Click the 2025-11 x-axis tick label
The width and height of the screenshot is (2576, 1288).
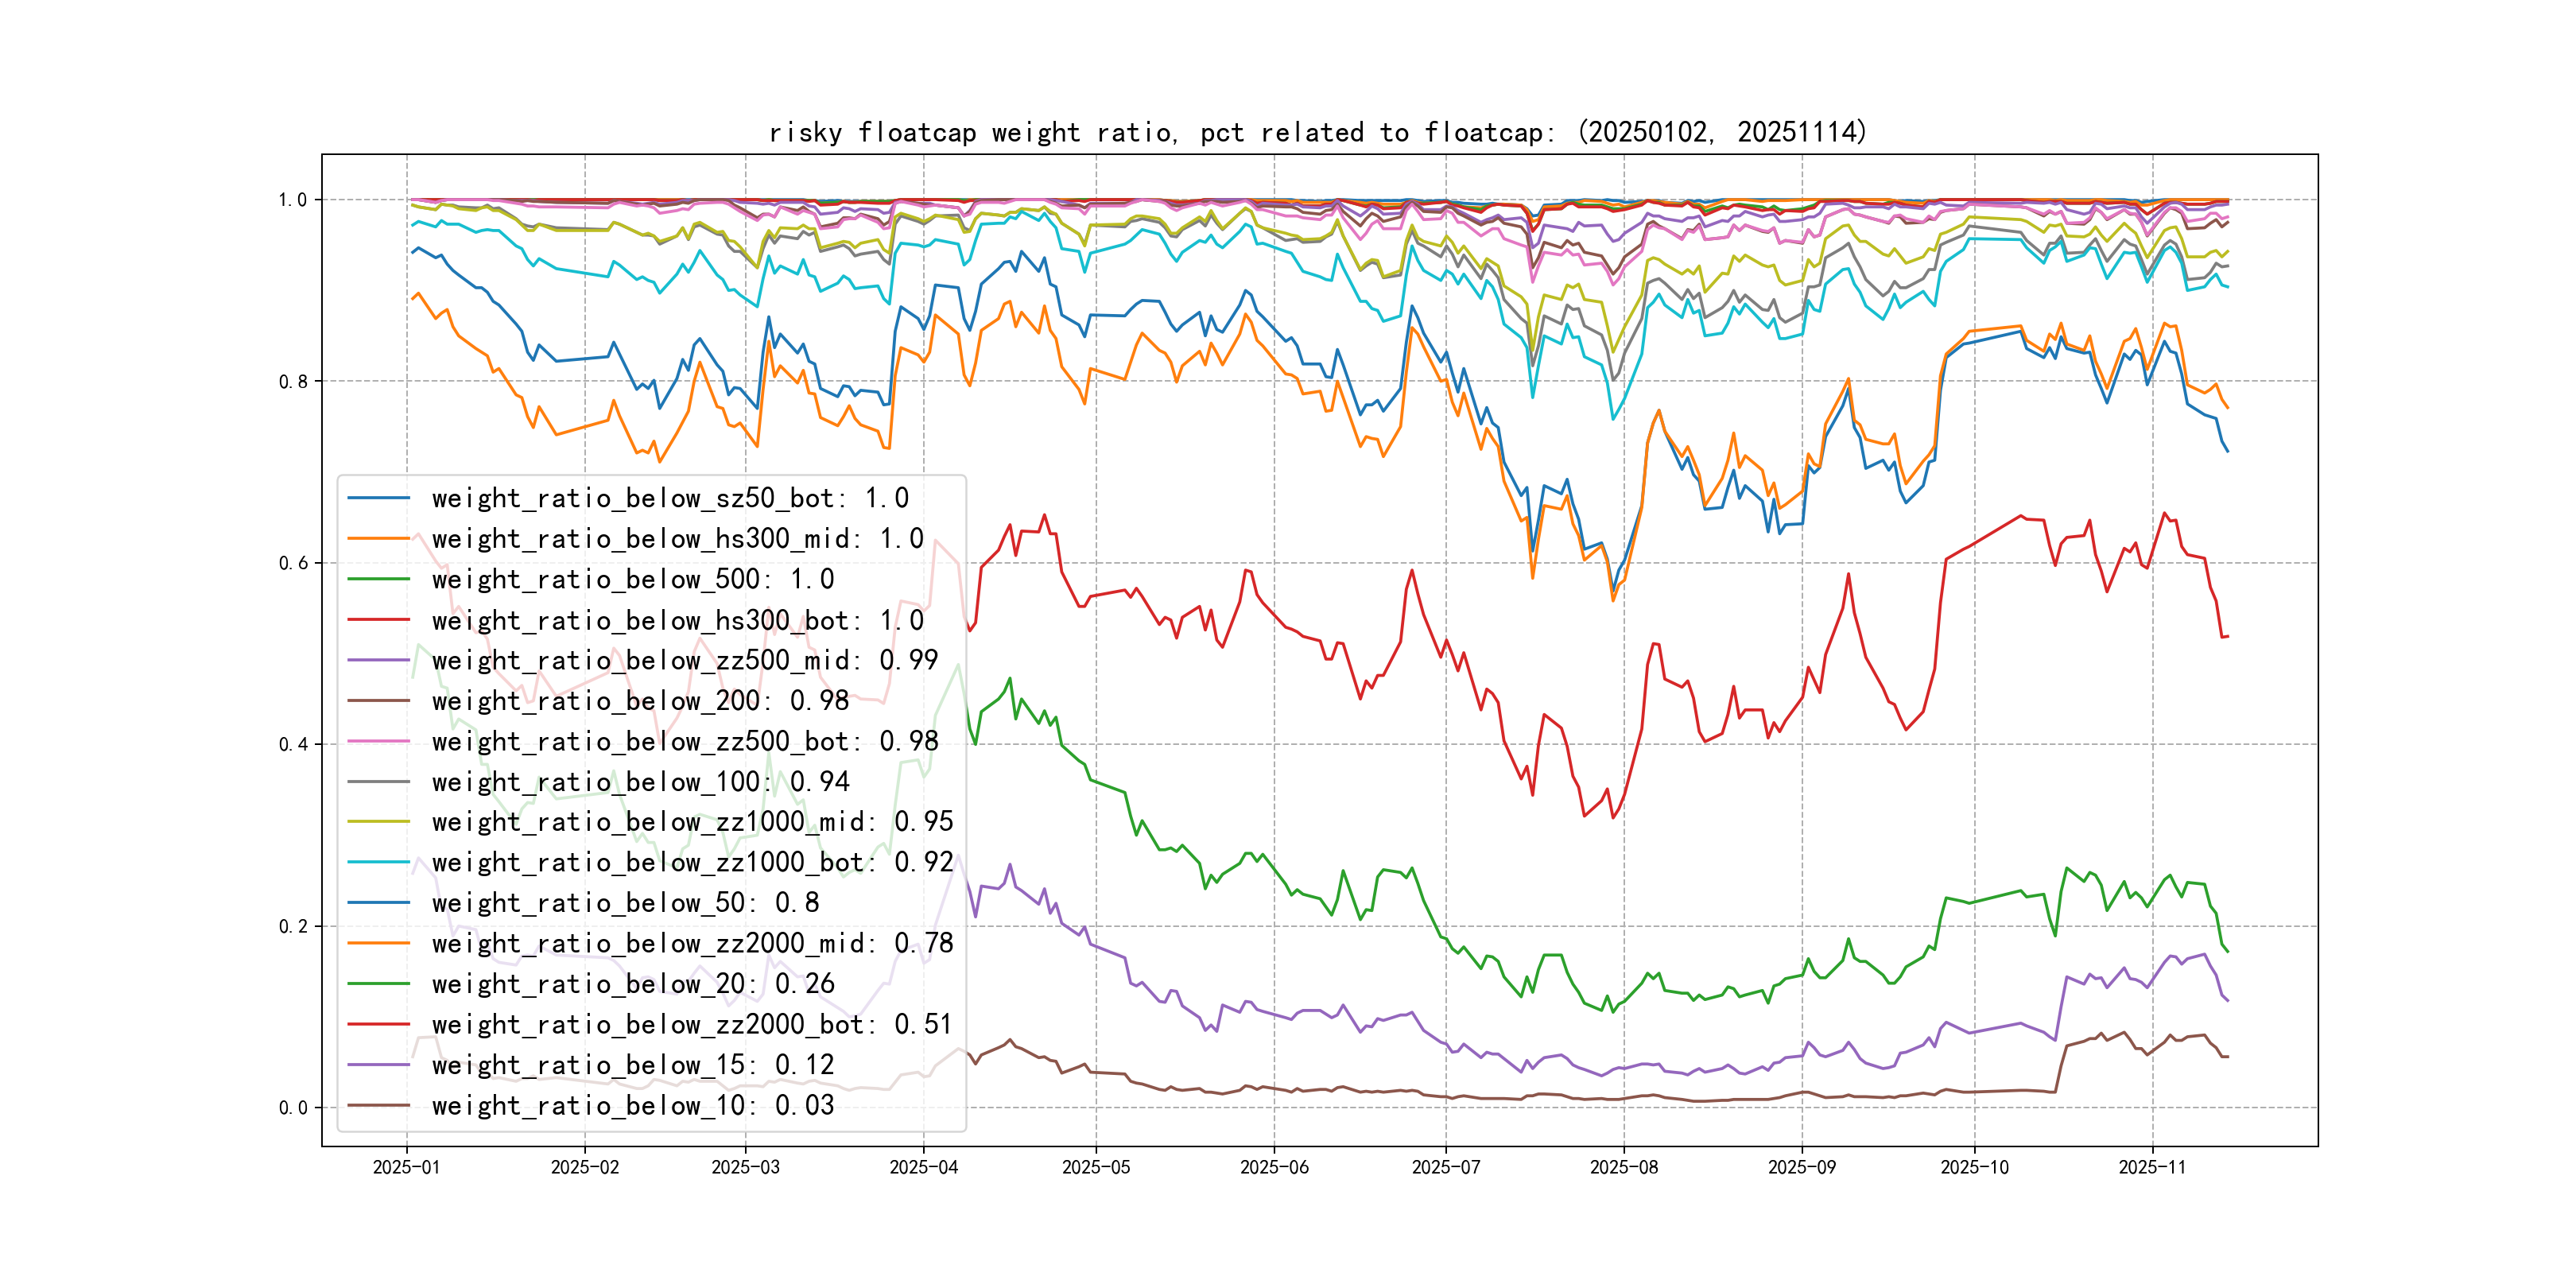click(2151, 1167)
